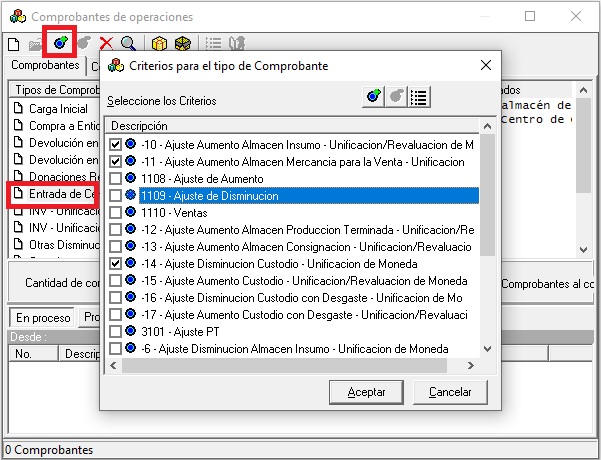Select Entrada de Ce... in comprobante types list
Viewport: 601px width, 460px height.
[x=61, y=194]
